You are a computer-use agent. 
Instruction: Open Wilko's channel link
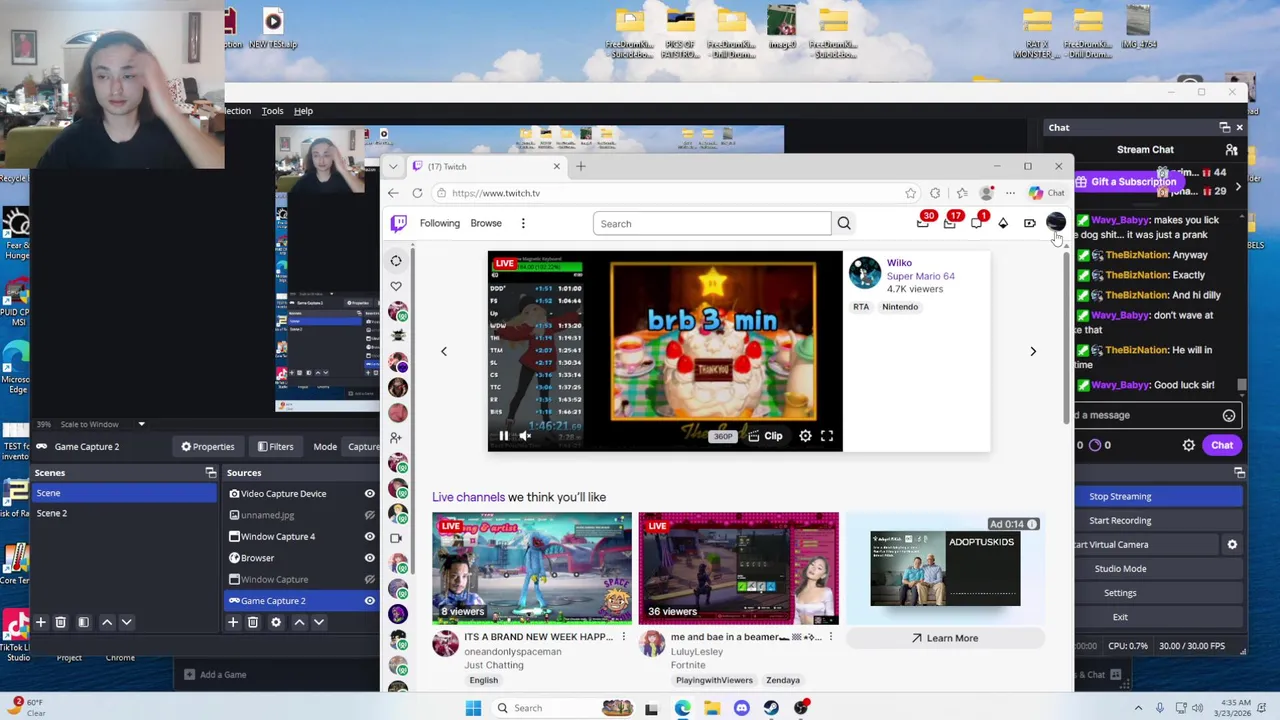tap(899, 263)
